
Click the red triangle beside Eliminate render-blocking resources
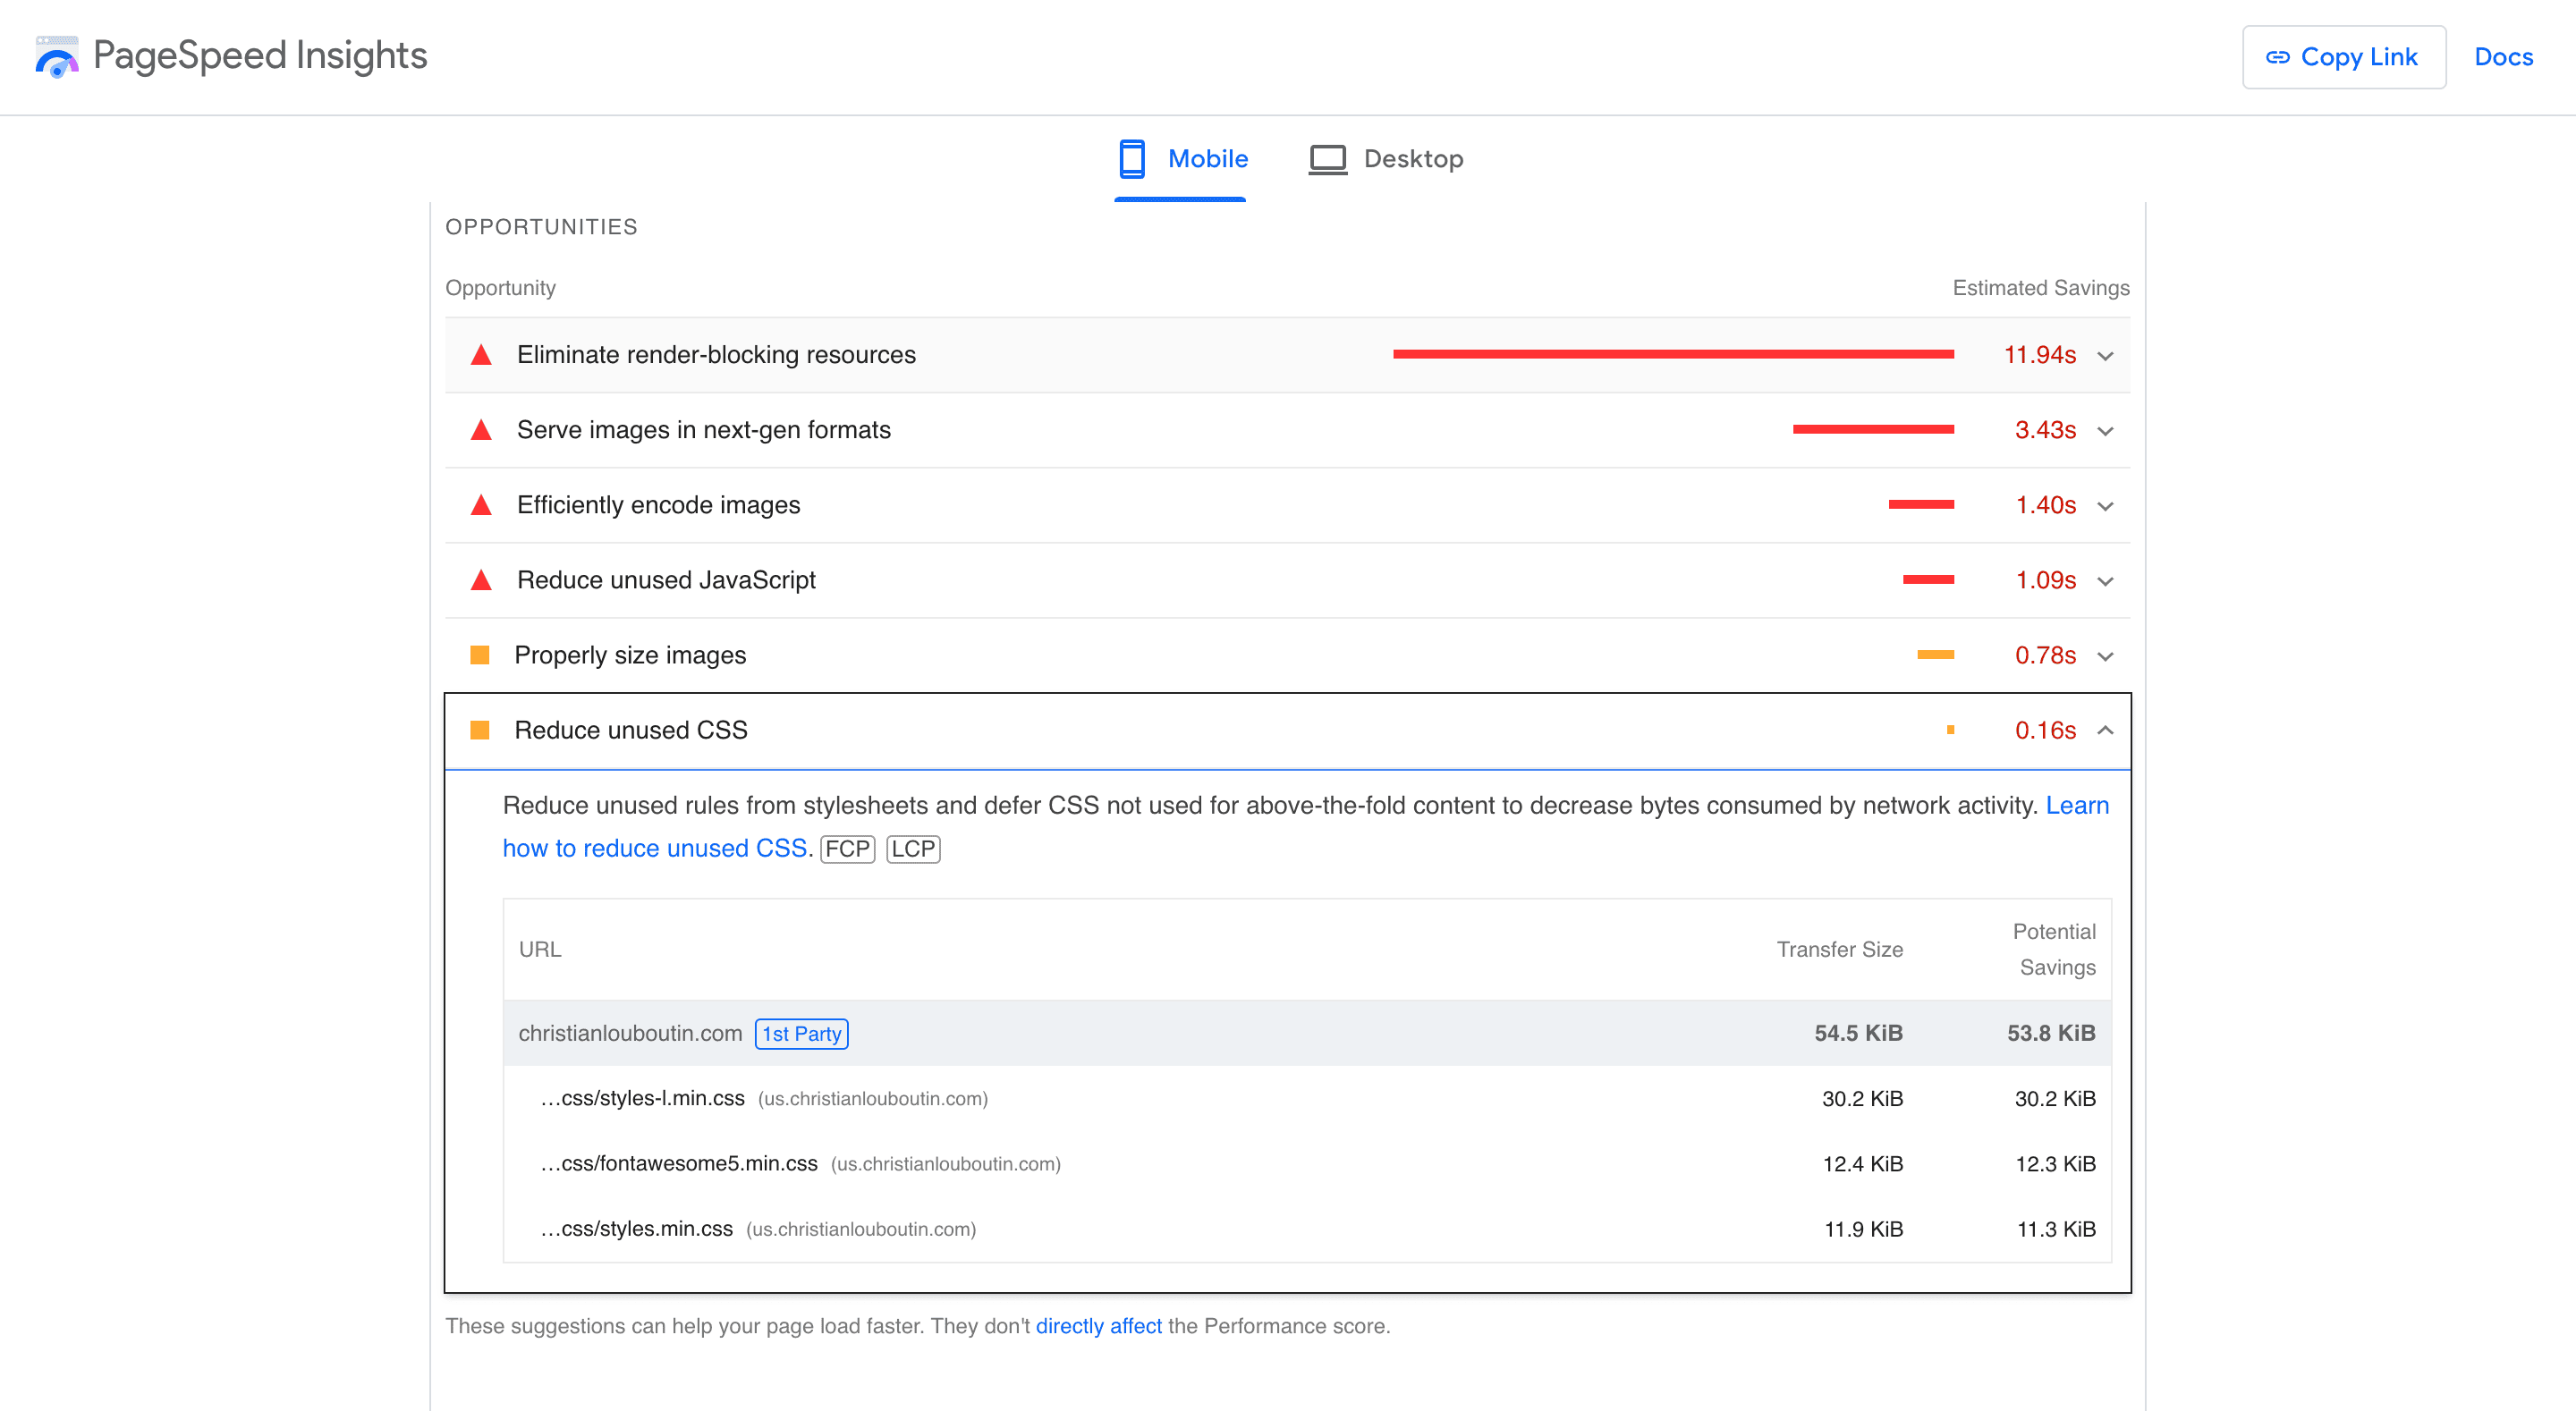(482, 354)
